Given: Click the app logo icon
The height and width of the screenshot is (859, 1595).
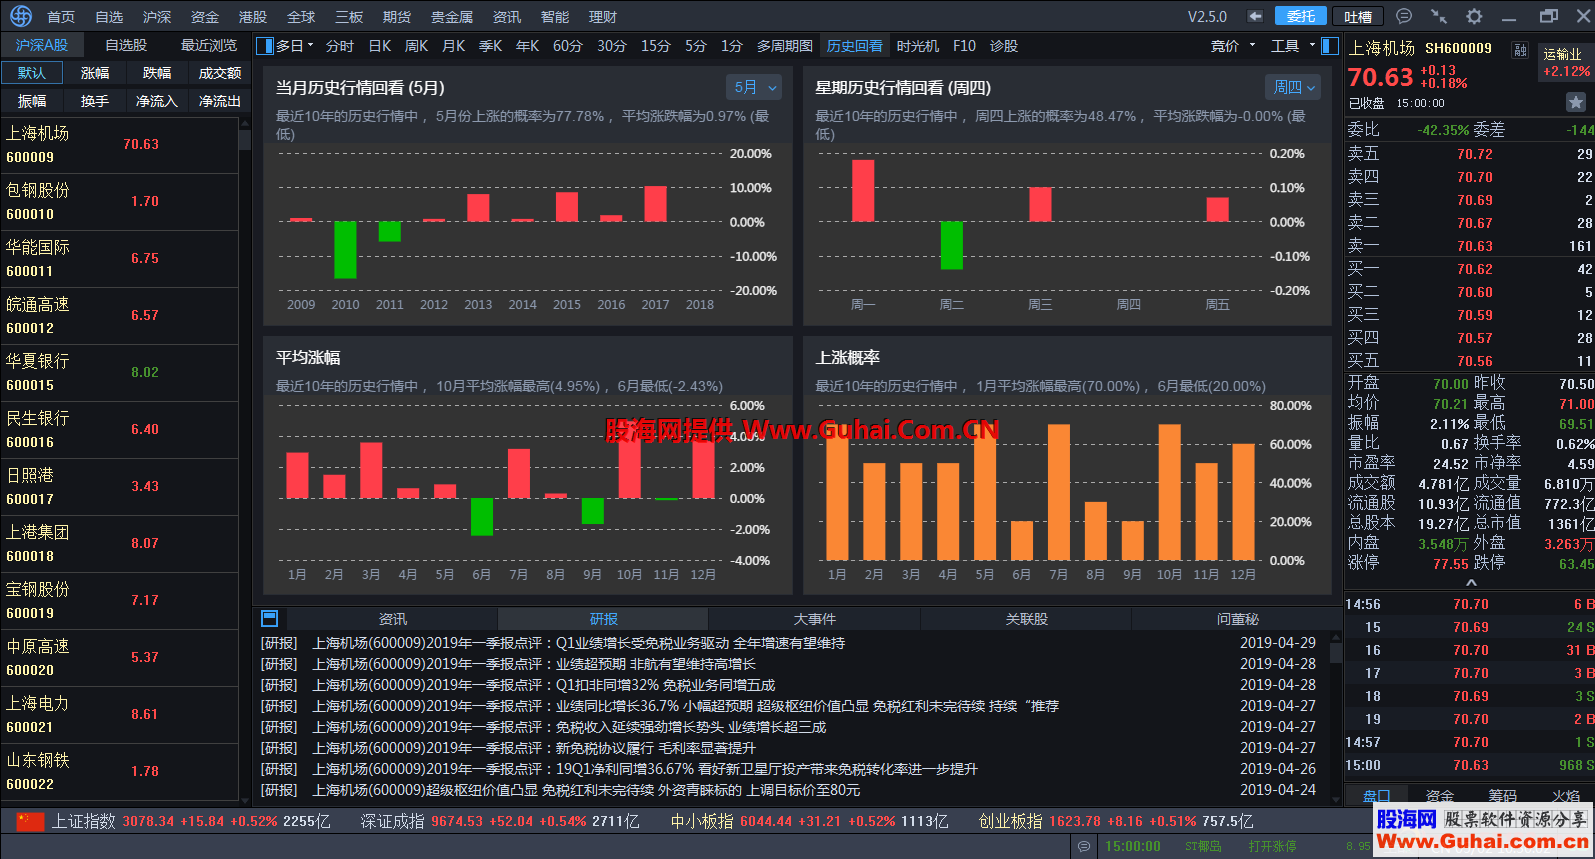Looking at the screenshot, I should pyautogui.click(x=21, y=16).
